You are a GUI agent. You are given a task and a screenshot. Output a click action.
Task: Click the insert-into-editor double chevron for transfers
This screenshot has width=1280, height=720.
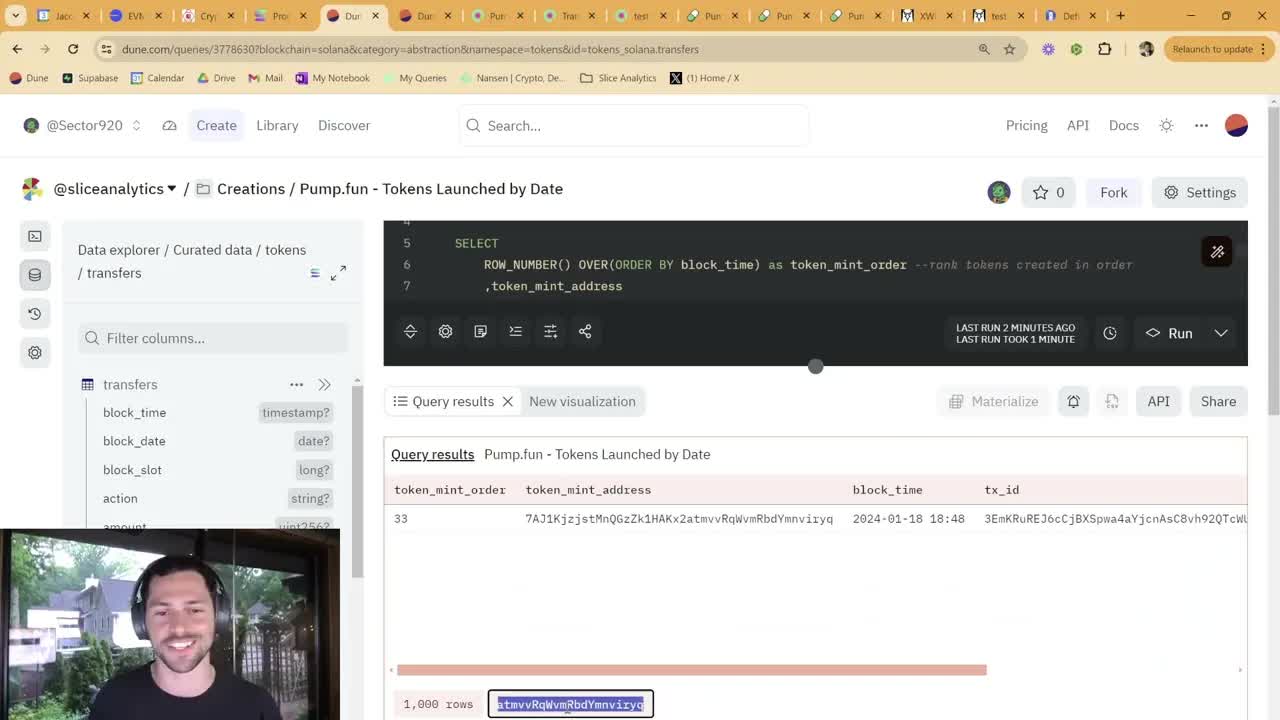324,384
